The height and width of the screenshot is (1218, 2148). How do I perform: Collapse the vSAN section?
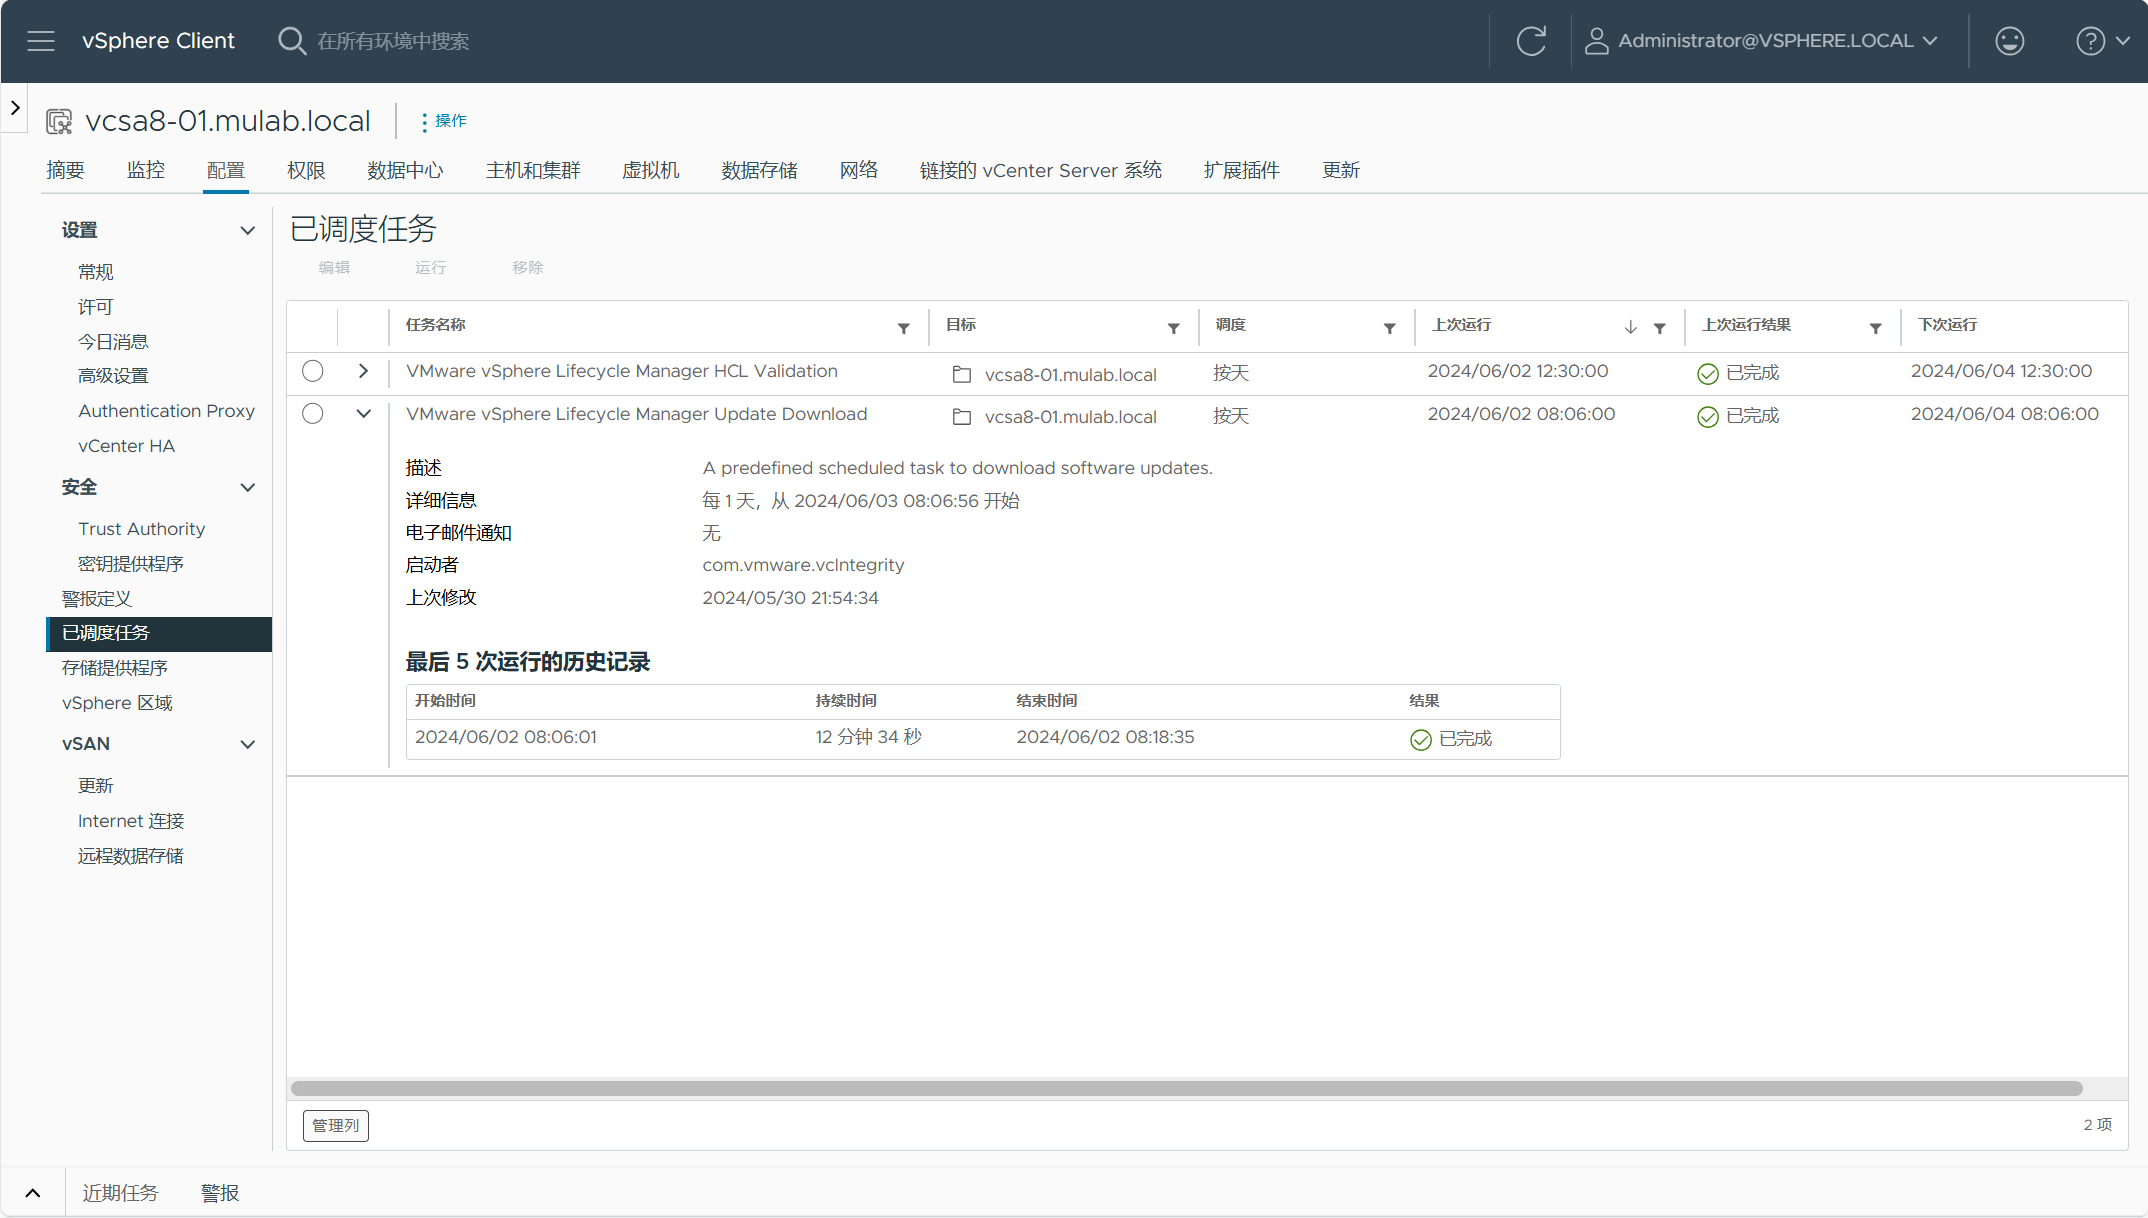point(248,745)
